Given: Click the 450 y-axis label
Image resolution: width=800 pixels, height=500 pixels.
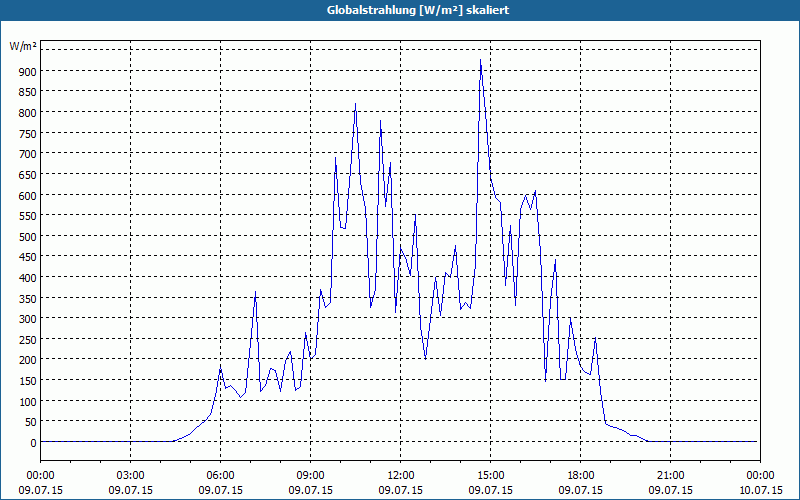Looking at the screenshot, I should [x=28, y=258].
